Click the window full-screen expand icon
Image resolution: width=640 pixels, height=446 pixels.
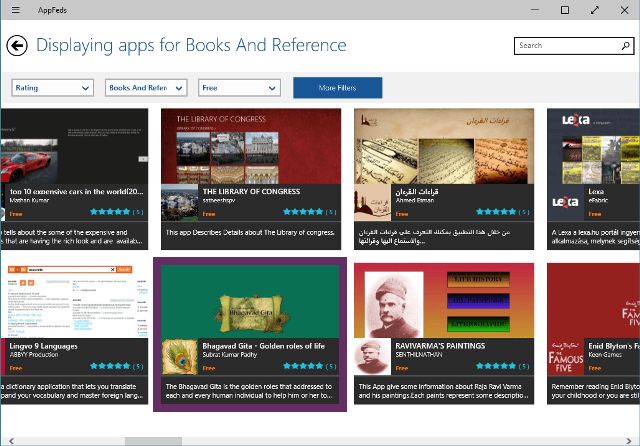coord(595,10)
